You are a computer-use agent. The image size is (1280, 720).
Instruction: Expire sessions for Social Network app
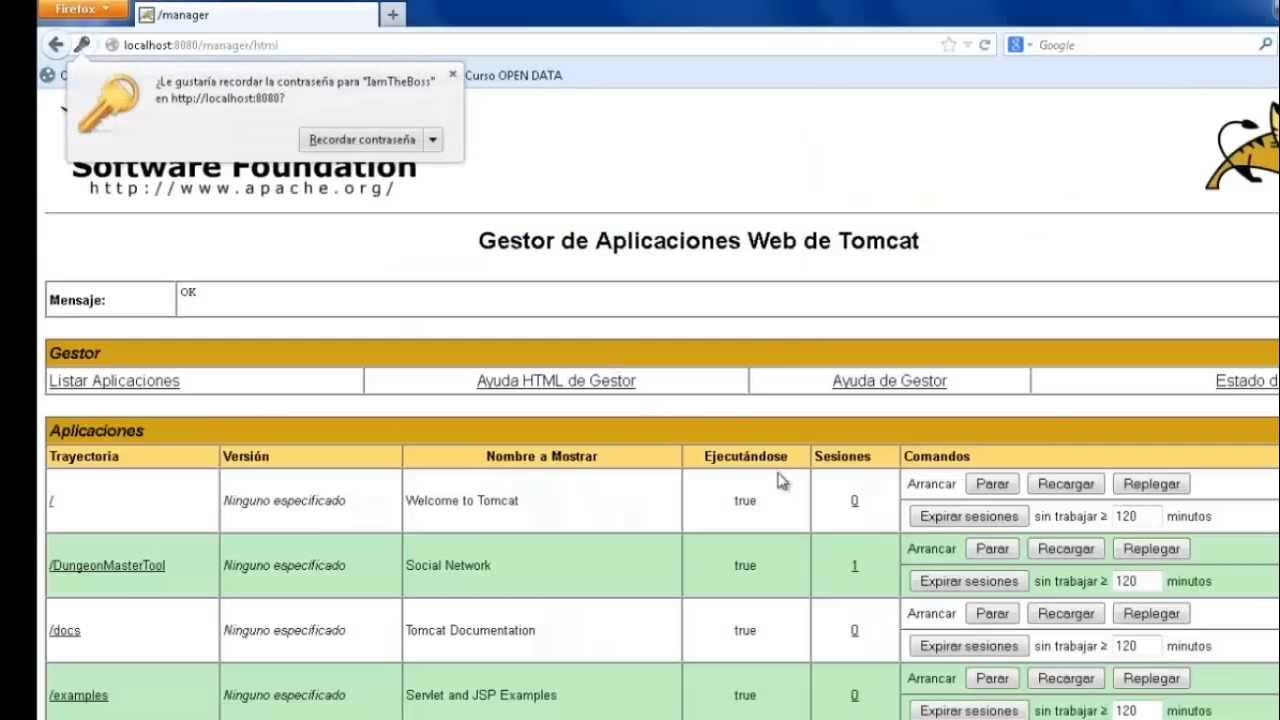(969, 581)
